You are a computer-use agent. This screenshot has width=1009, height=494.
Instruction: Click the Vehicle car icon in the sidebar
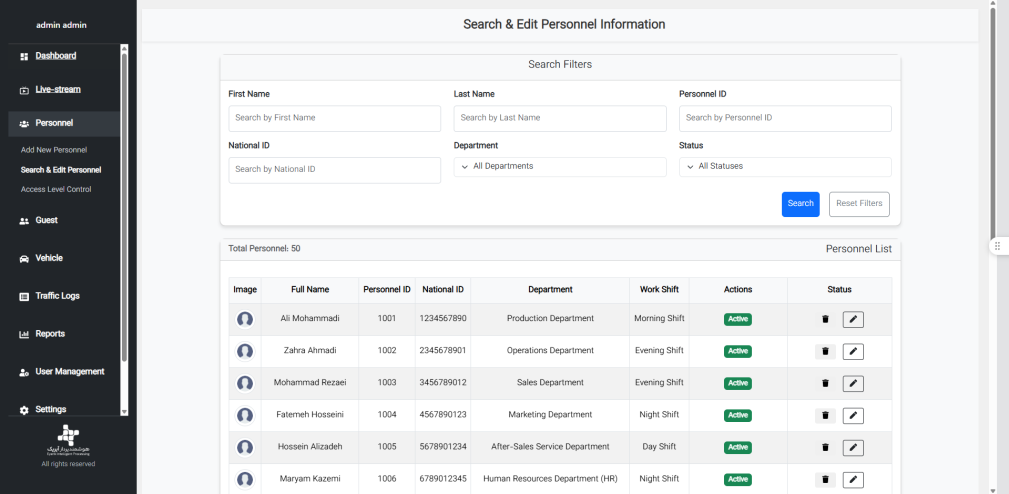24,258
